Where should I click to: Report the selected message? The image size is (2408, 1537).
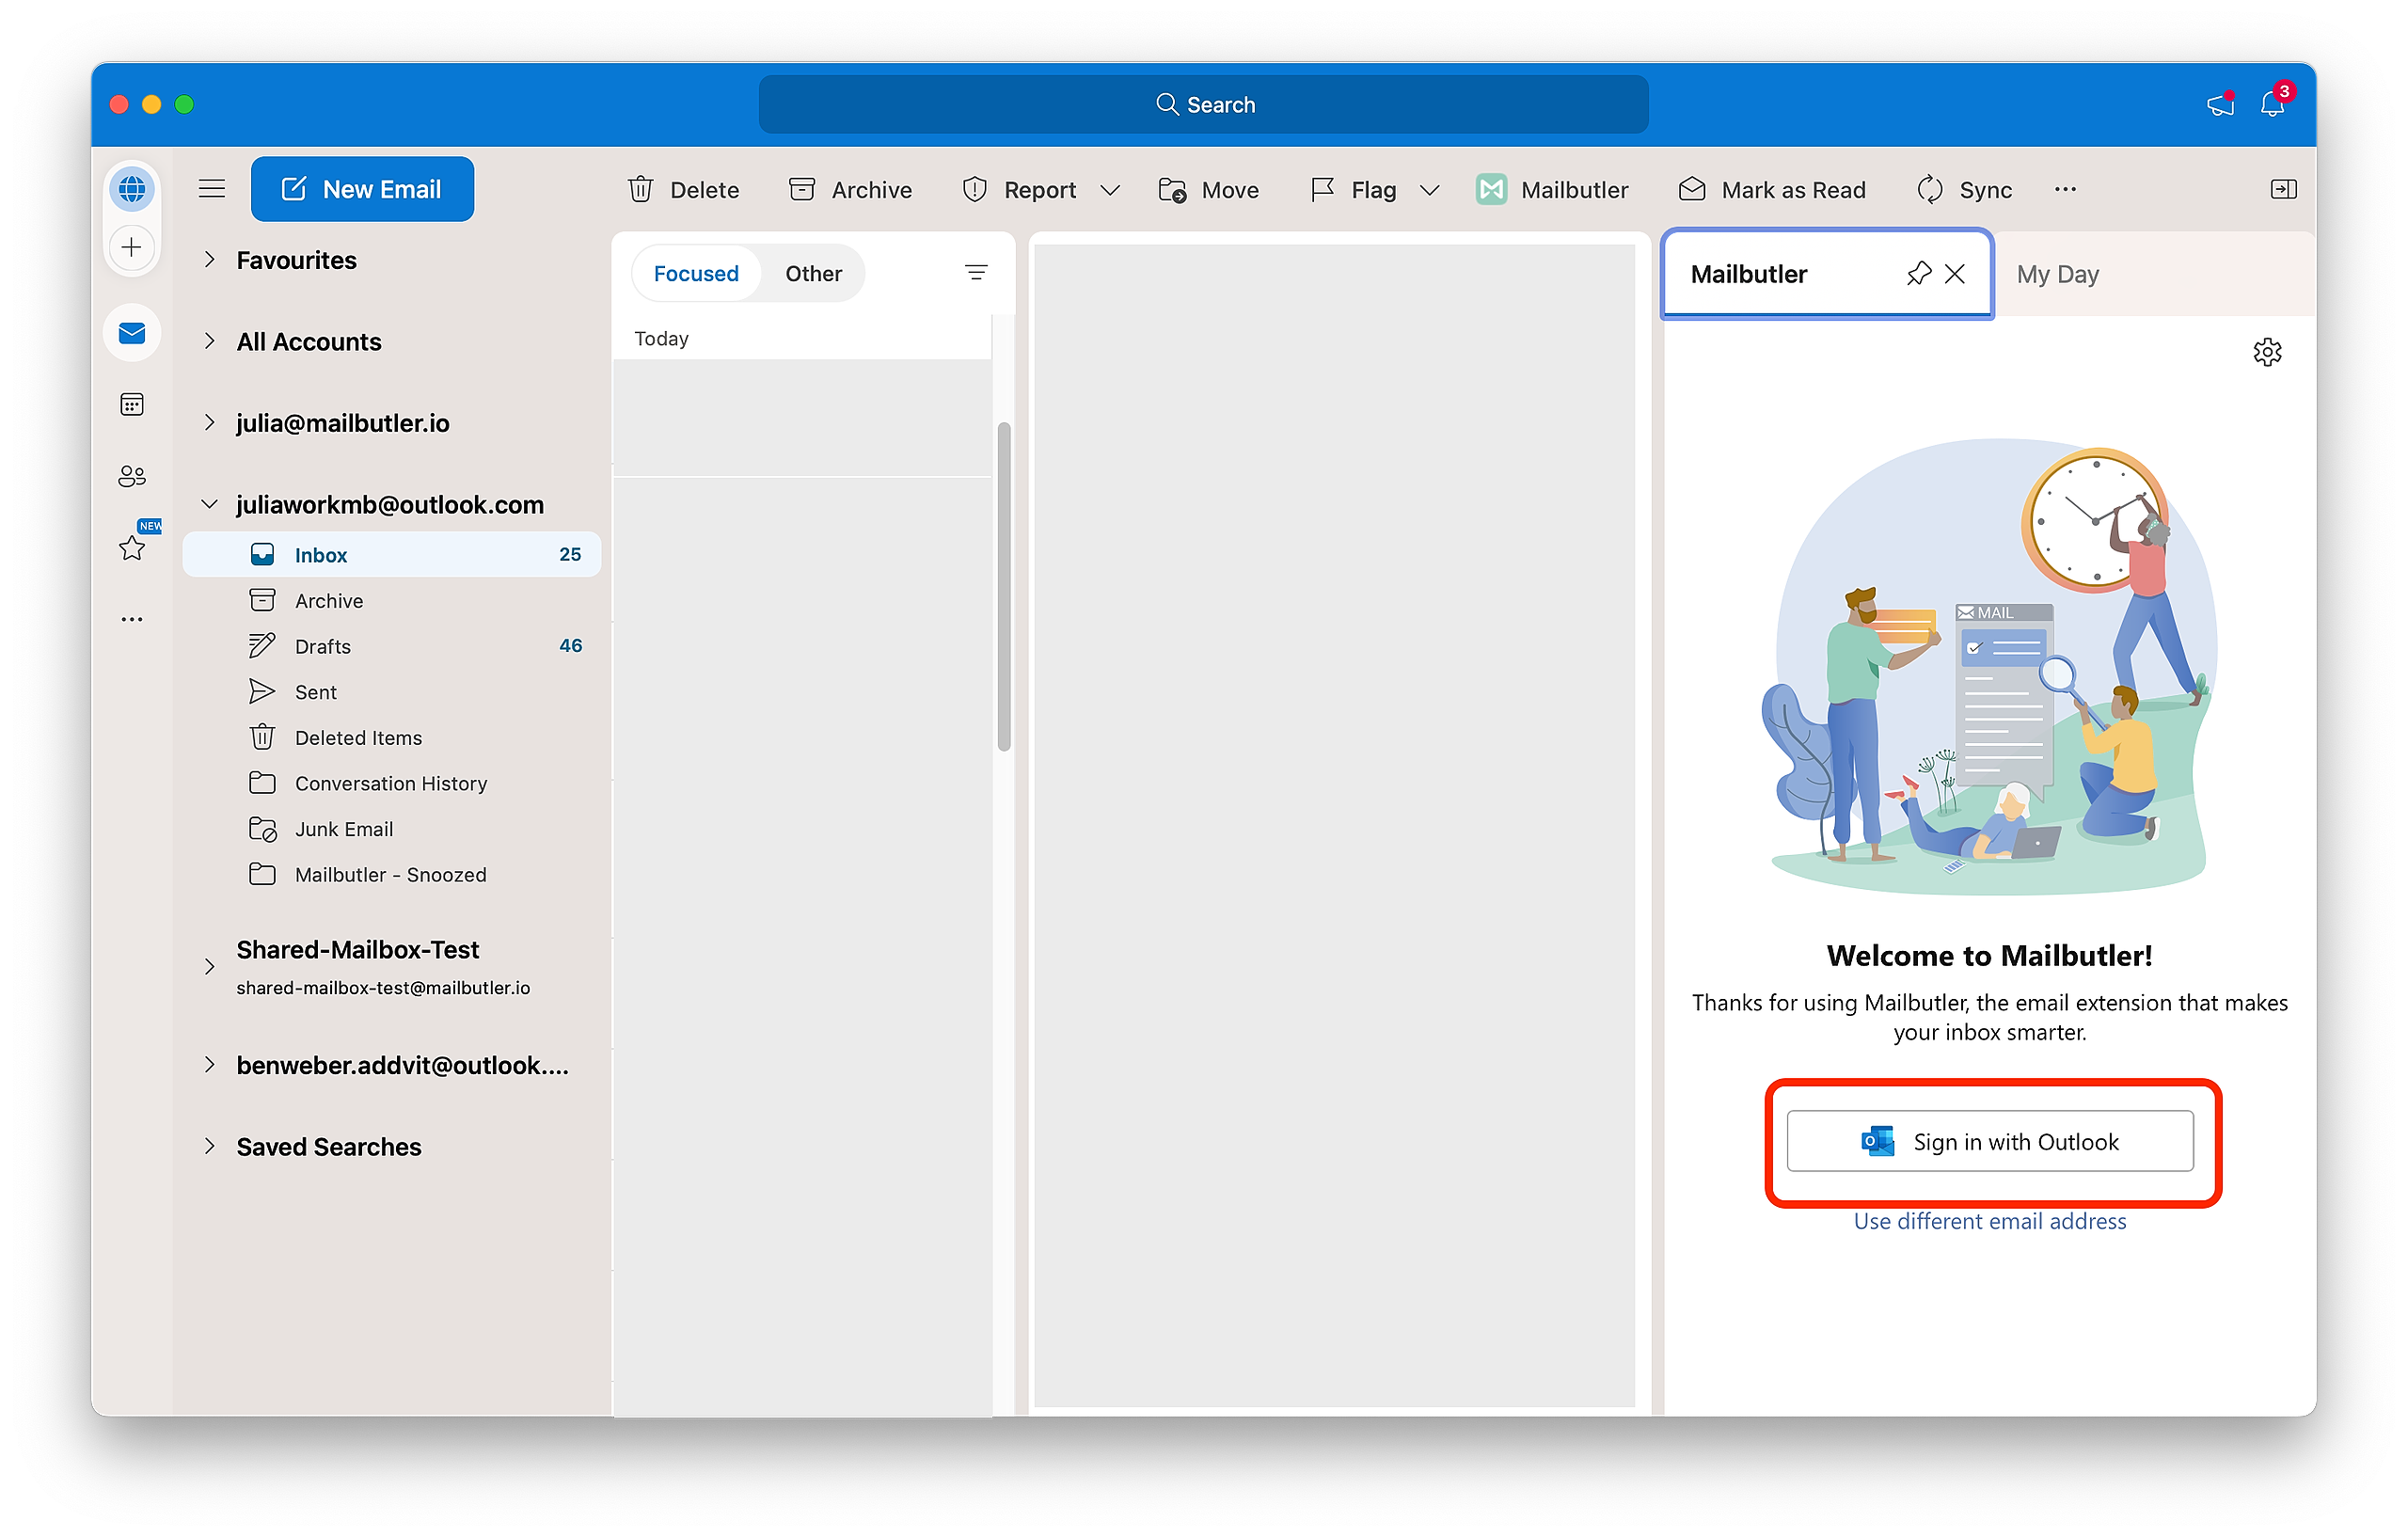coord(1020,189)
